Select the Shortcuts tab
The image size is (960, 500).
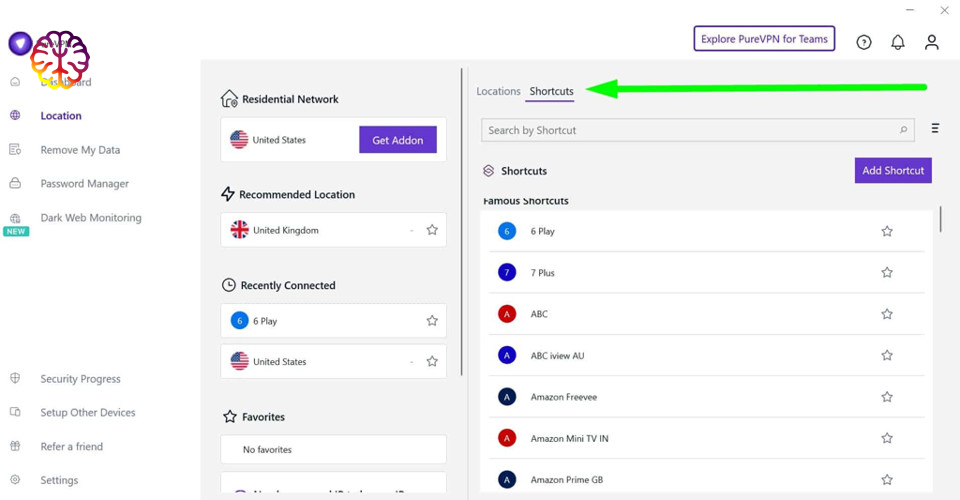pos(551,91)
